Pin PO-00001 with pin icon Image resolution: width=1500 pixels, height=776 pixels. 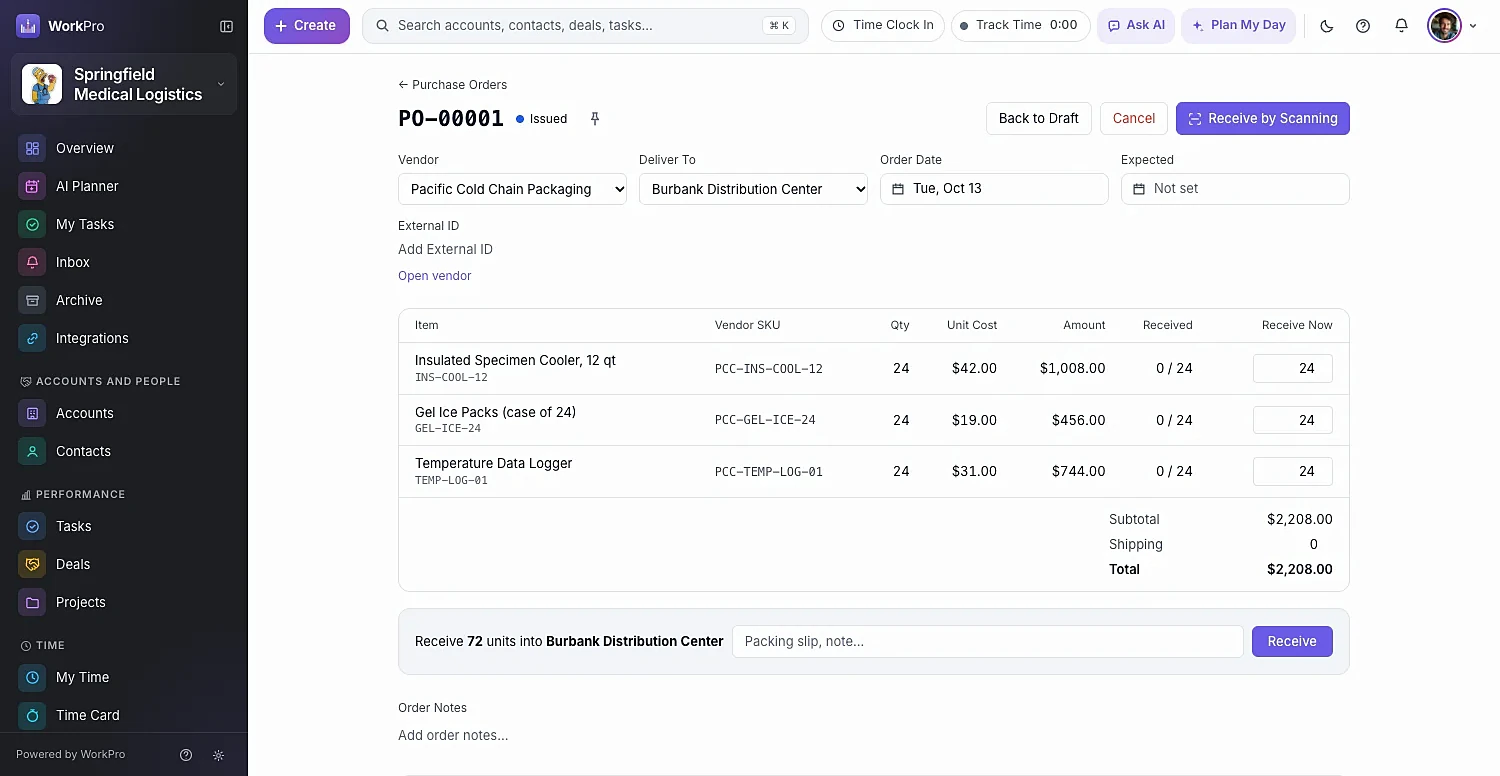pos(595,119)
